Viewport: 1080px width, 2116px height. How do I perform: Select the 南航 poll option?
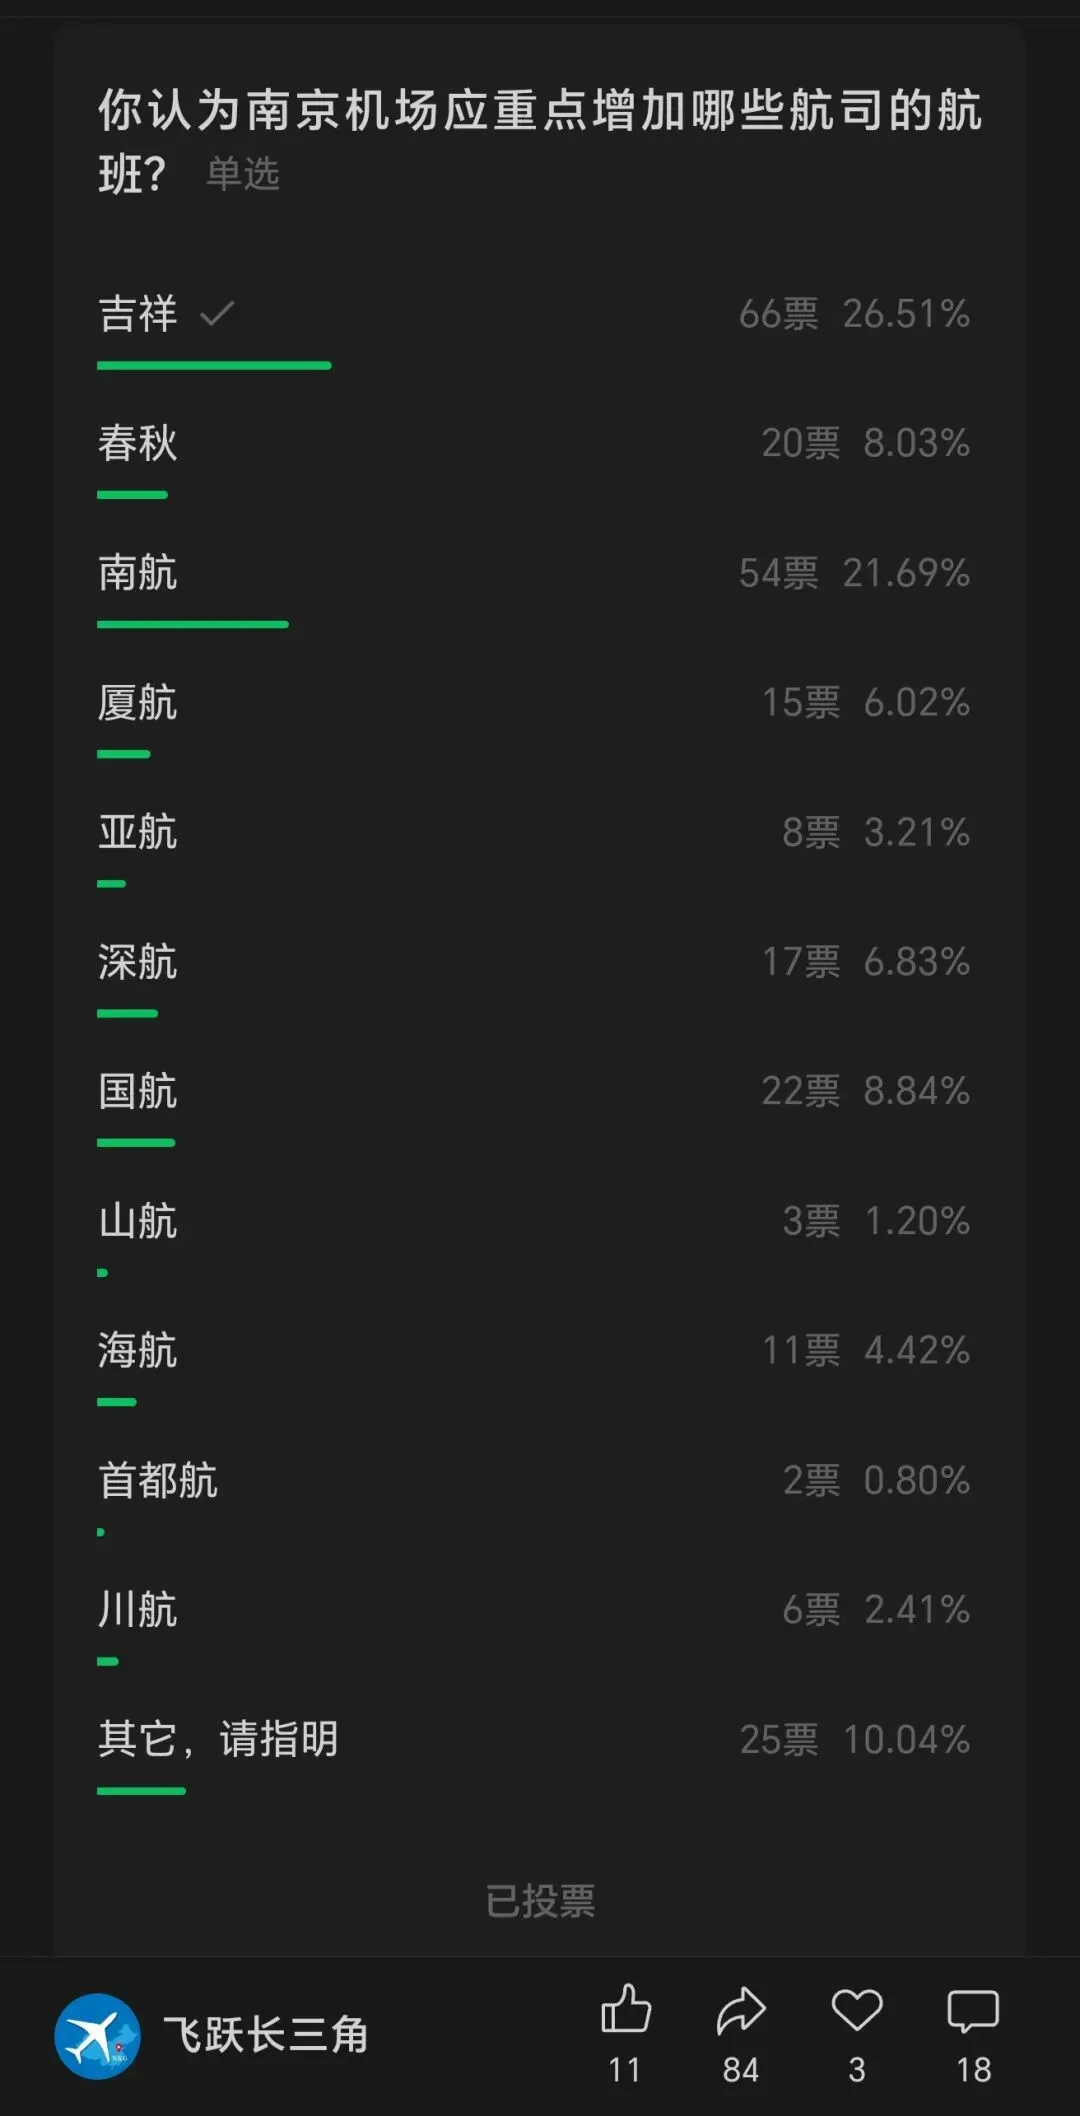pos(138,573)
